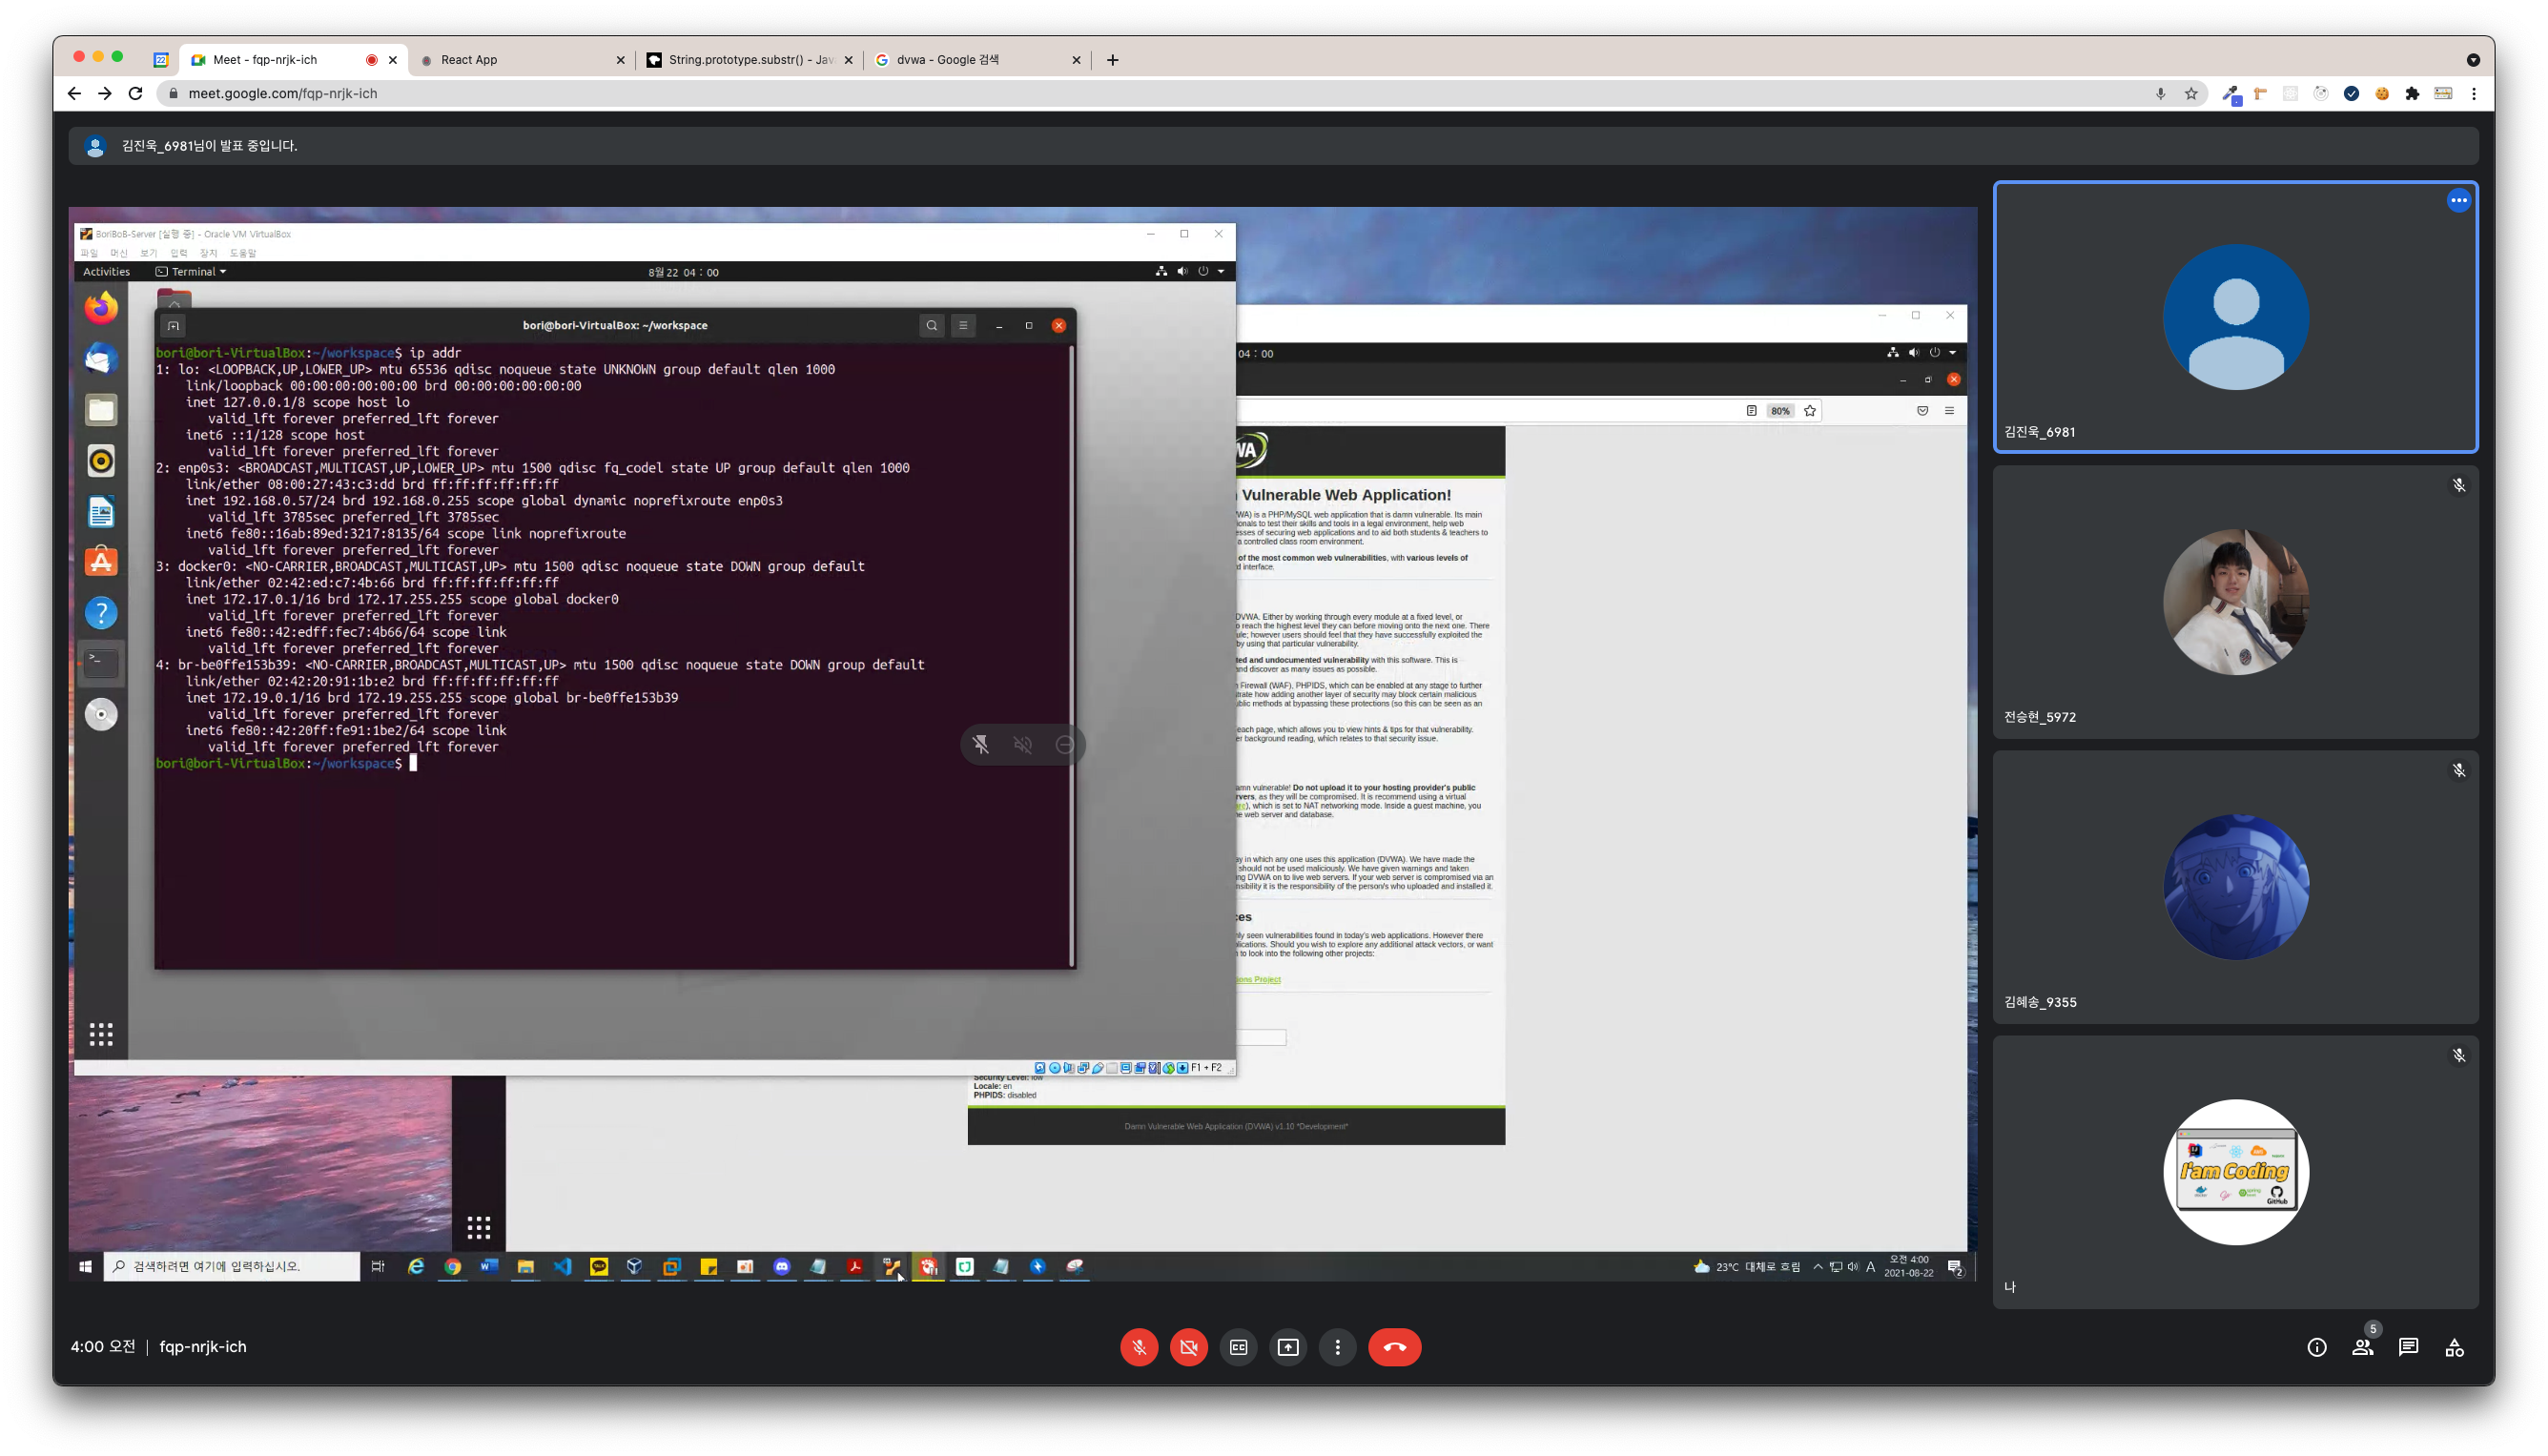2548x1456 pixels.
Task: Toggle closed captions button
Action: coord(1238,1347)
